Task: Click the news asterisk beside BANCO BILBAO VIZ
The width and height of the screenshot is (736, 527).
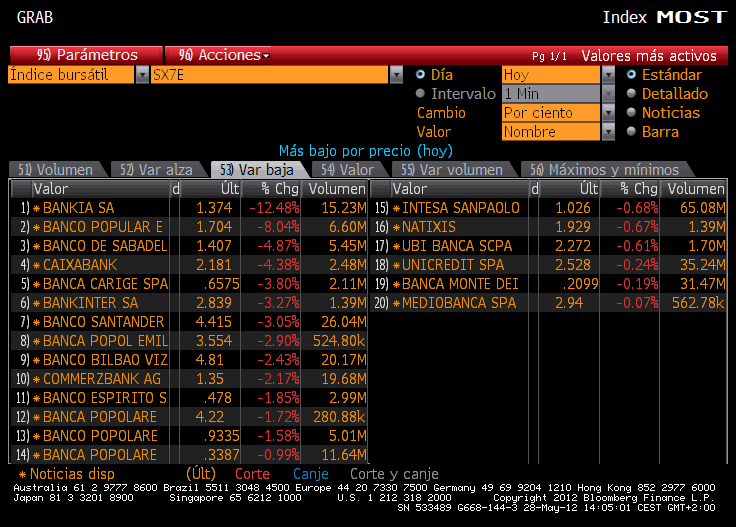Action: coord(36,360)
